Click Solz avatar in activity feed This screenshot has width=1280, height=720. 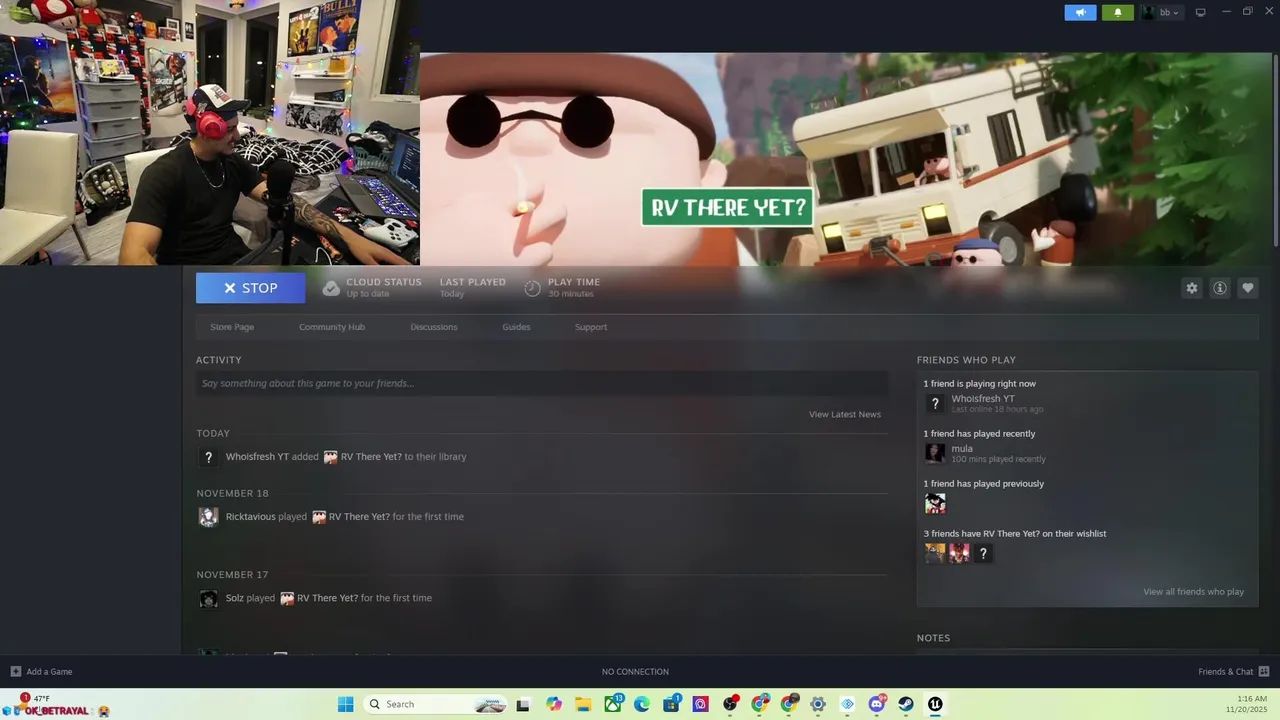pyautogui.click(x=208, y=599)
